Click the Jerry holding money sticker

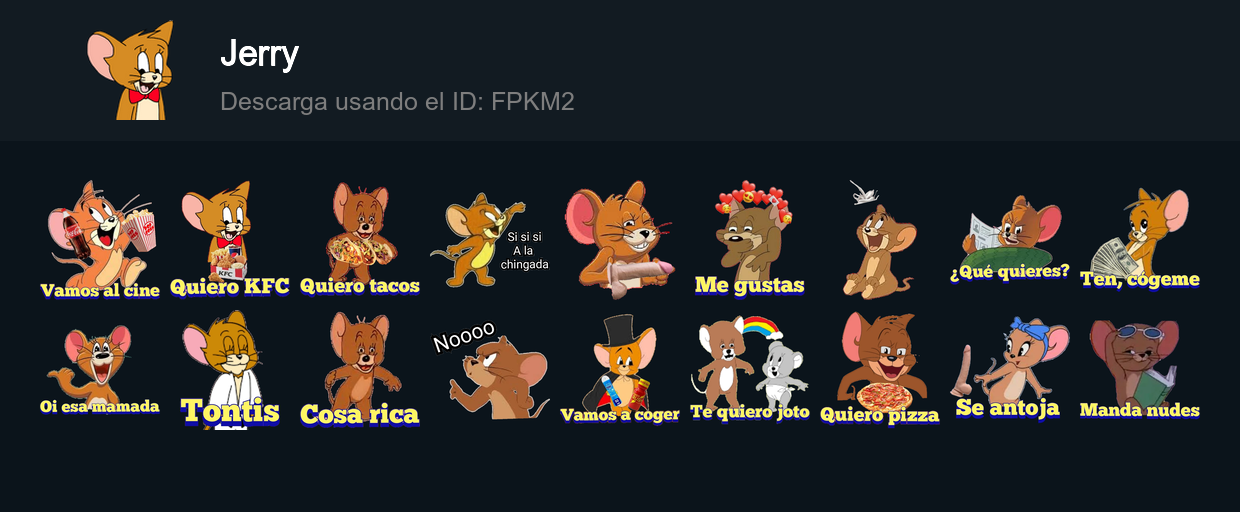point(1140,240)
